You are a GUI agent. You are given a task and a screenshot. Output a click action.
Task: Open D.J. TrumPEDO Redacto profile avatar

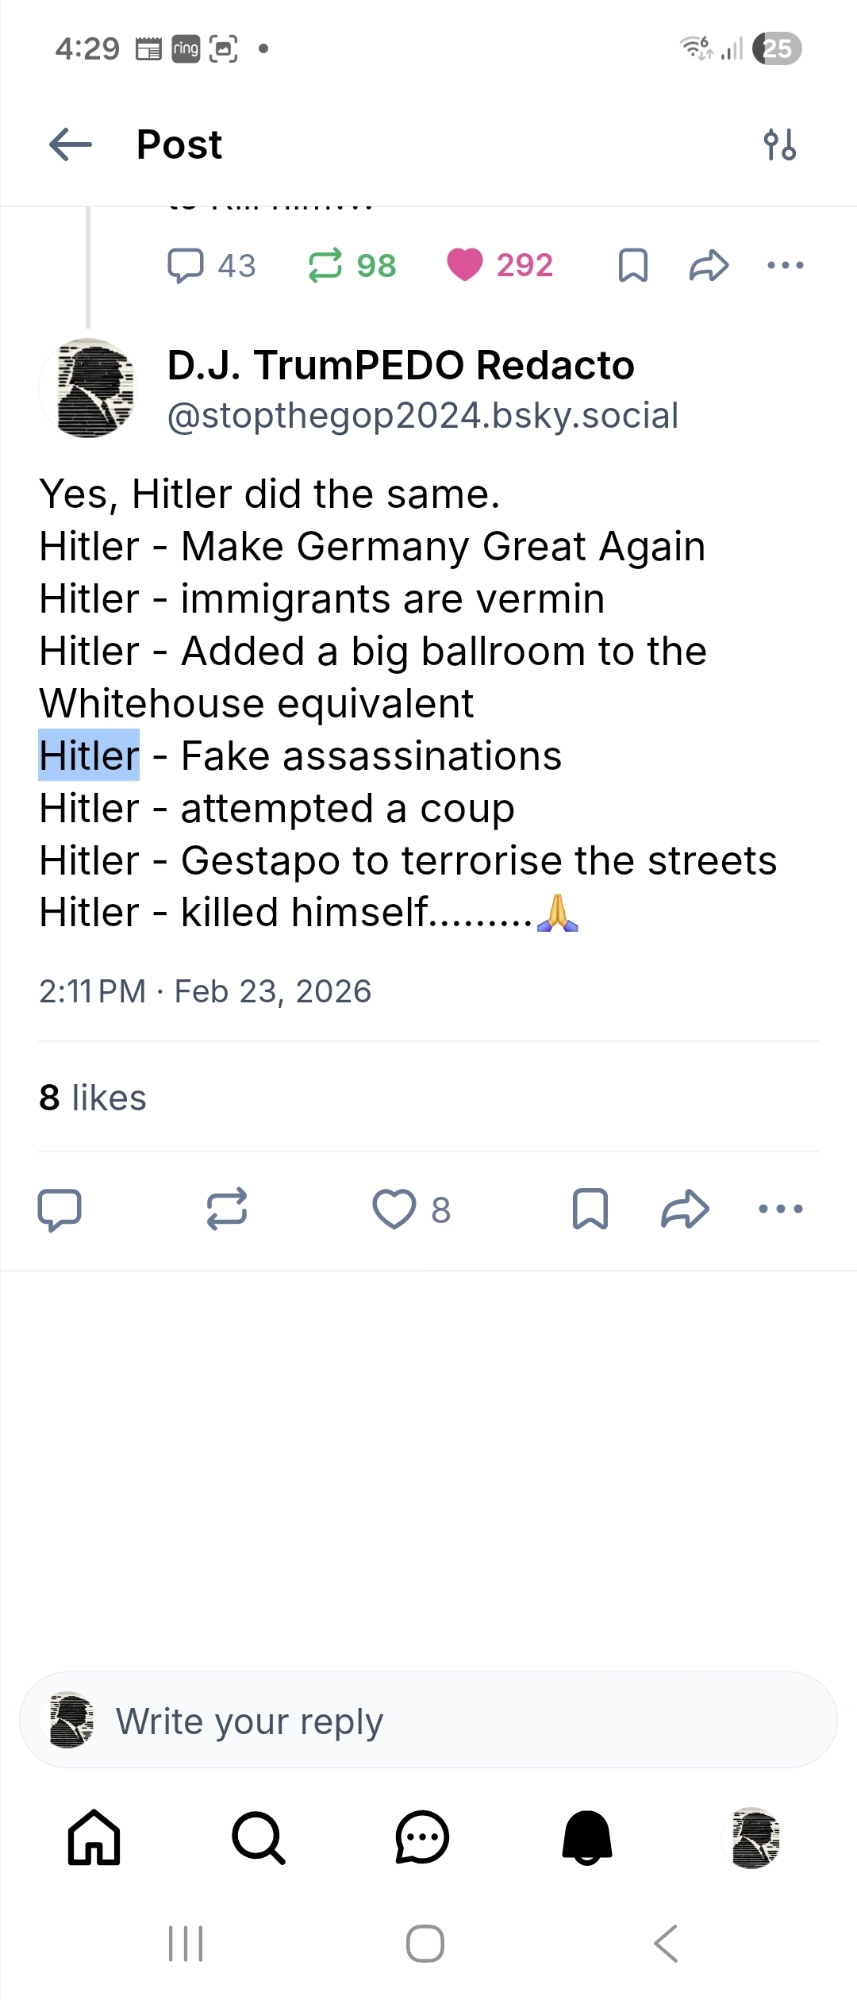89,388
